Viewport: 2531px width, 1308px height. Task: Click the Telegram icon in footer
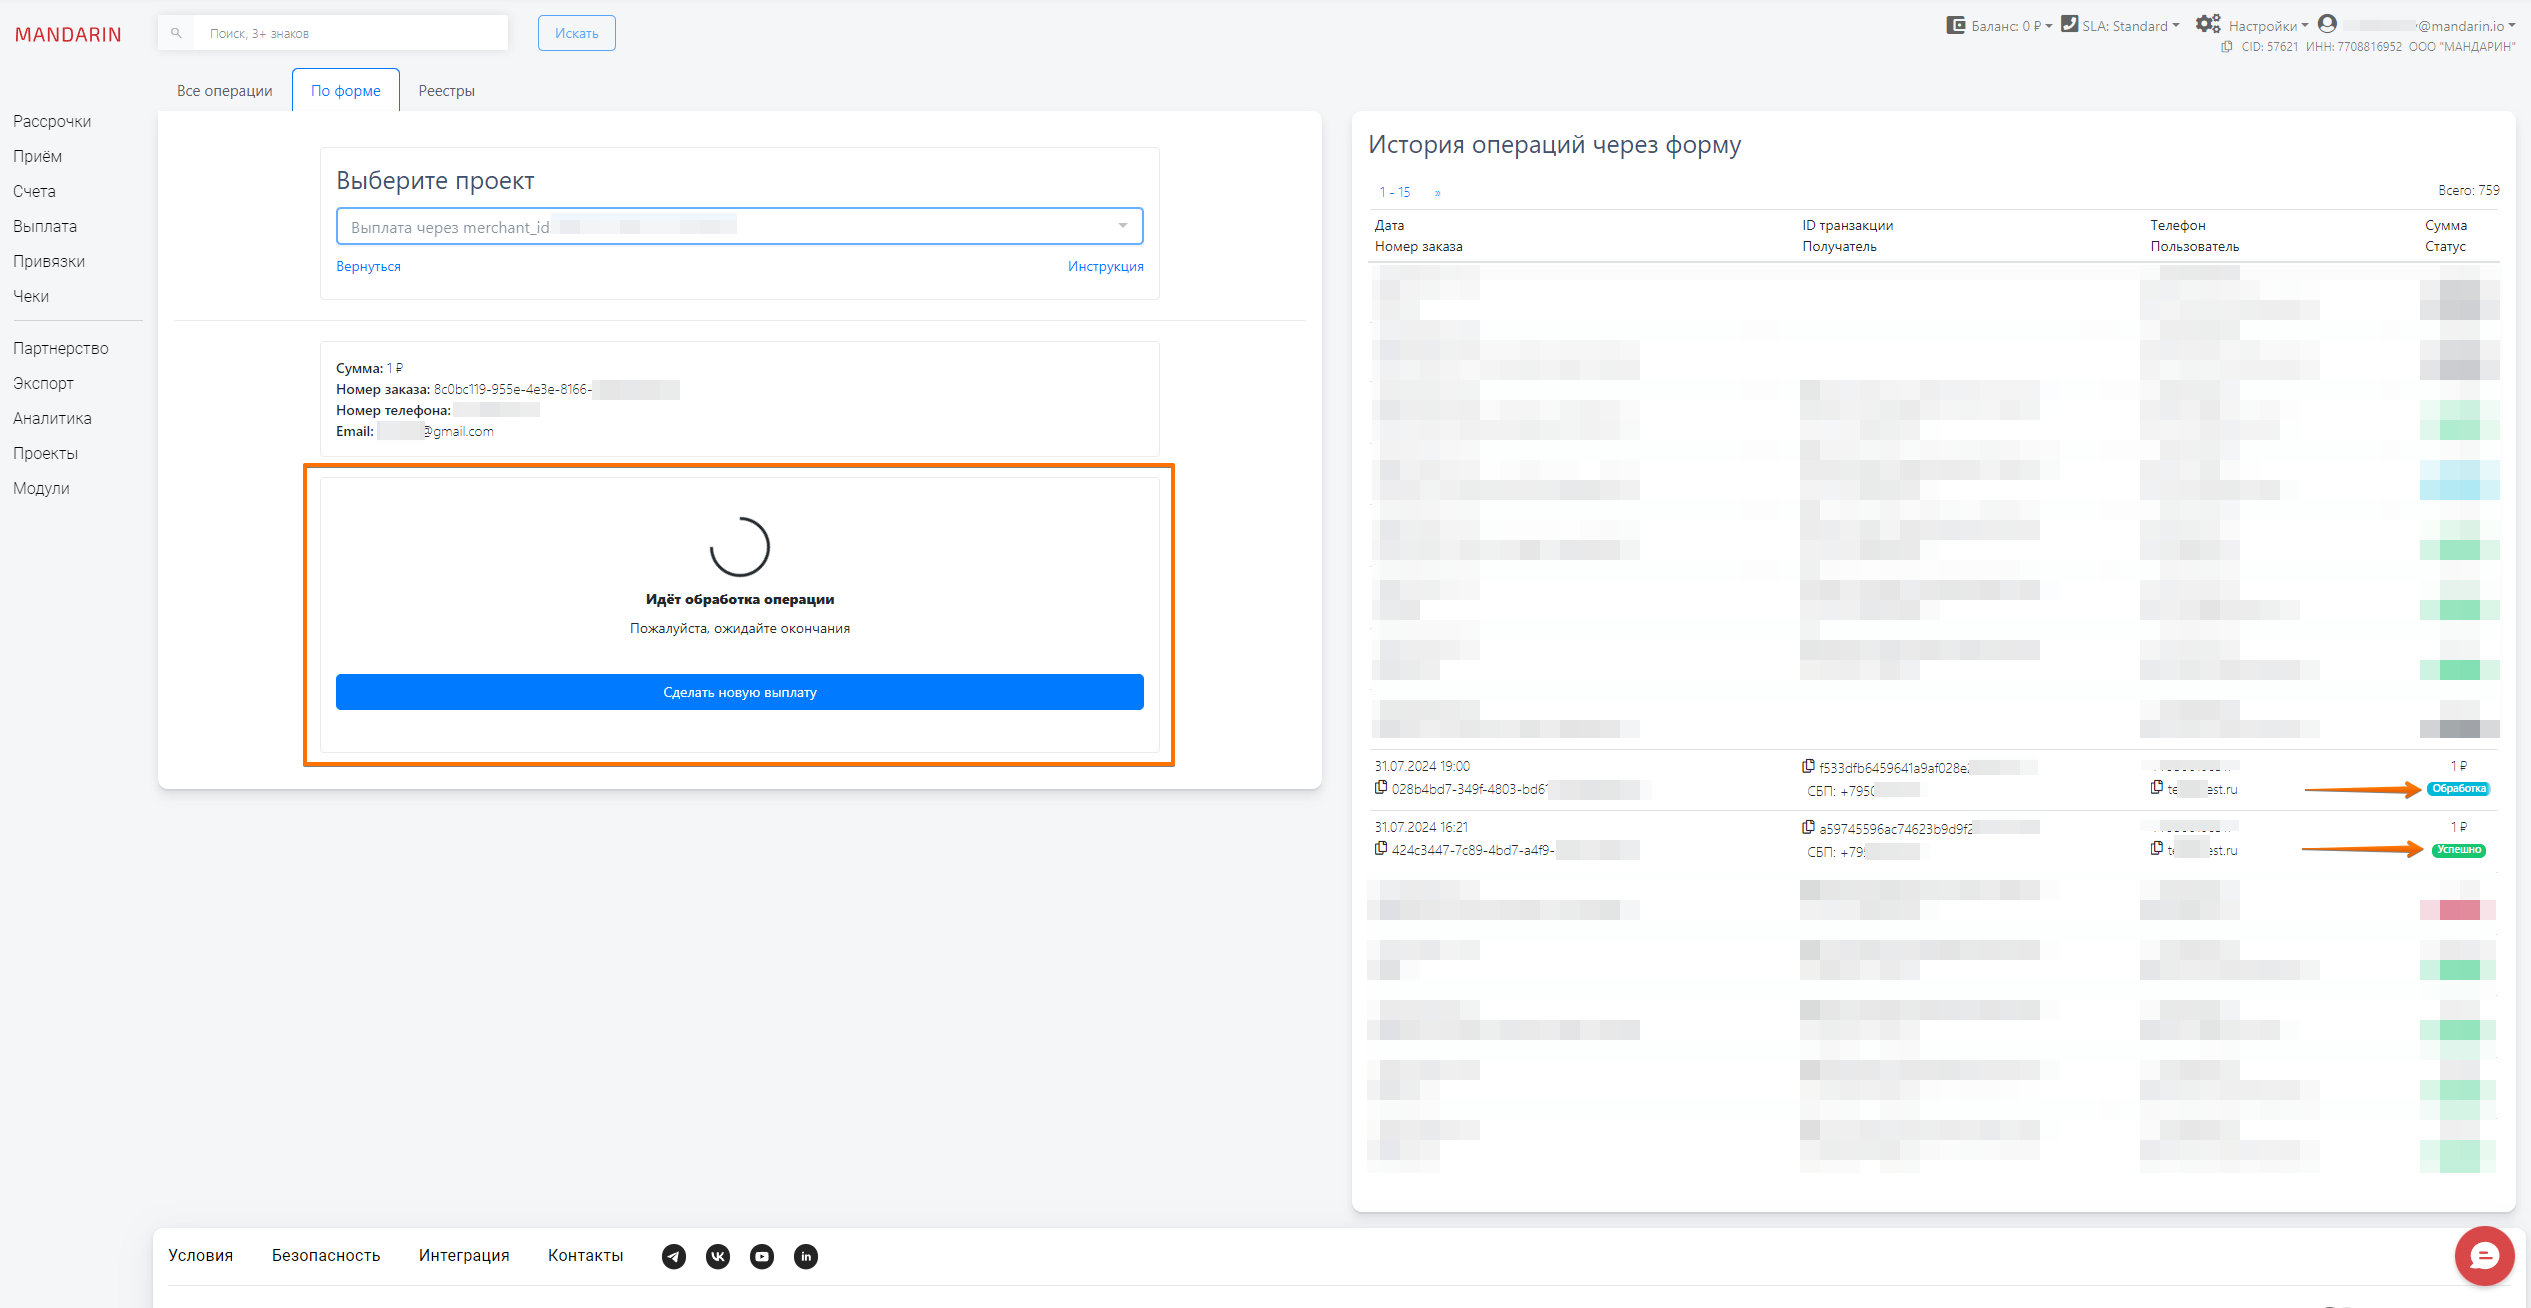674,1256
